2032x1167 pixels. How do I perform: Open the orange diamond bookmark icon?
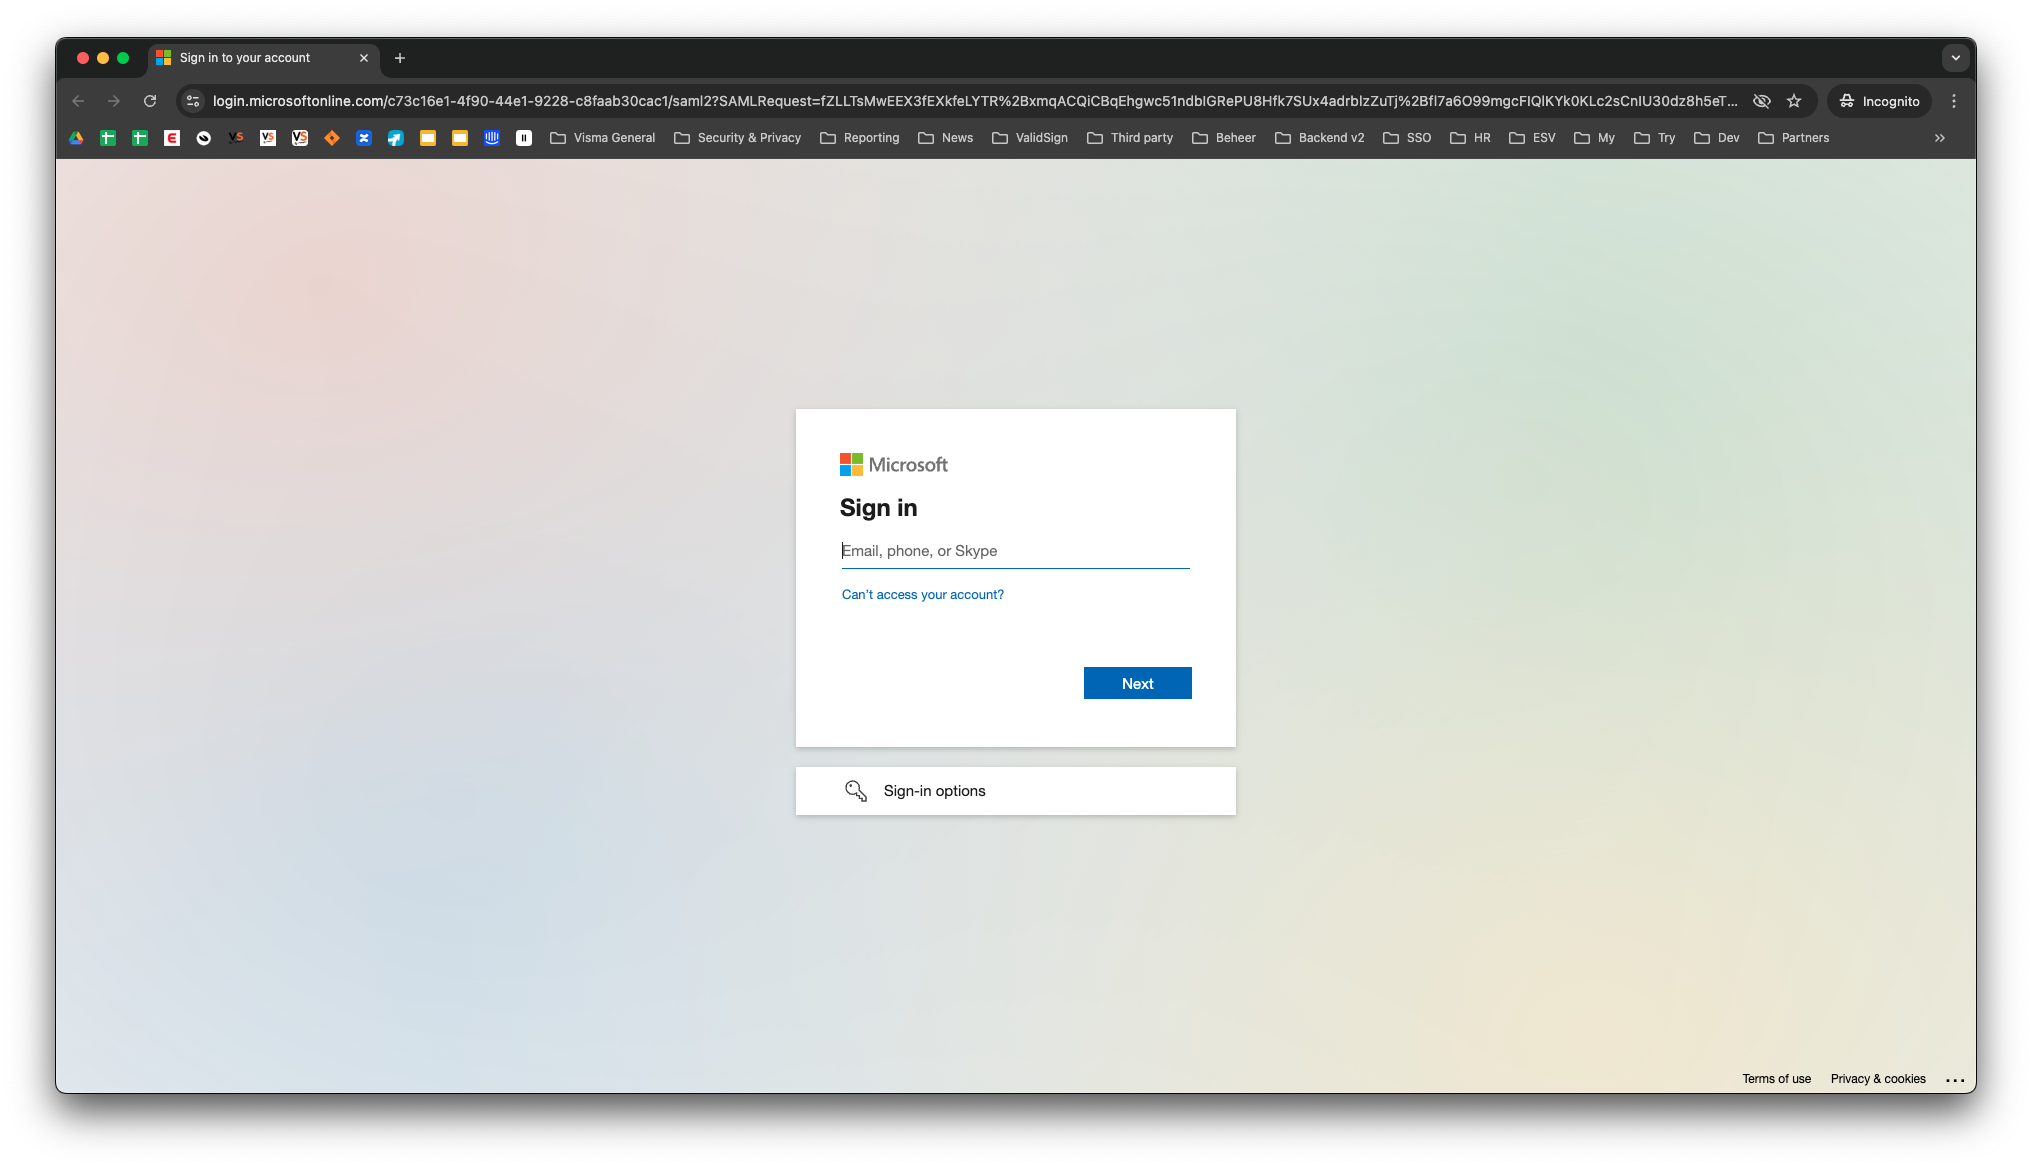[332, 138]
